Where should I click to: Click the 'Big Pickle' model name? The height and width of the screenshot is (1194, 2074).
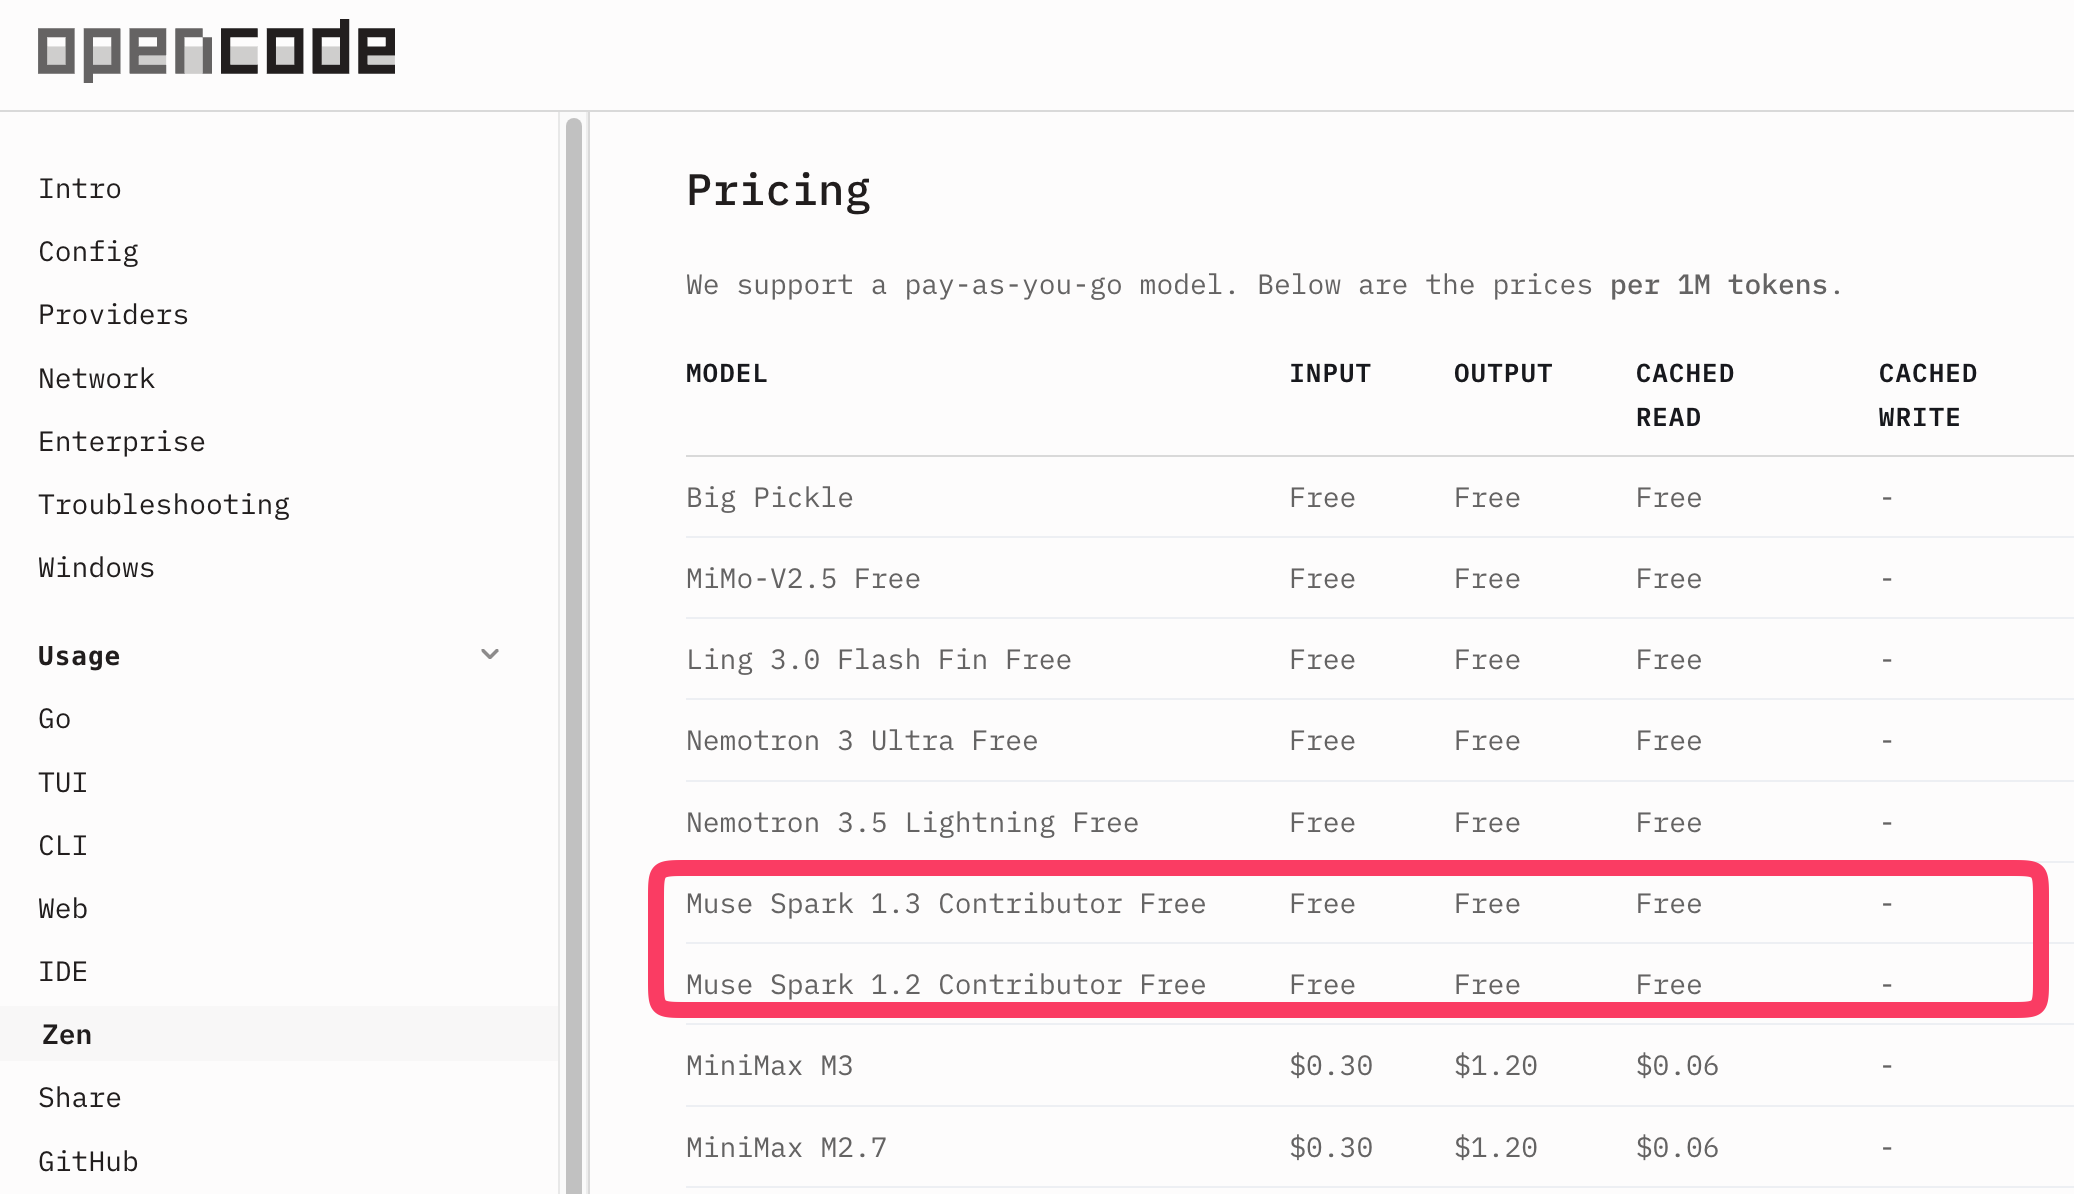coord(770,497)
